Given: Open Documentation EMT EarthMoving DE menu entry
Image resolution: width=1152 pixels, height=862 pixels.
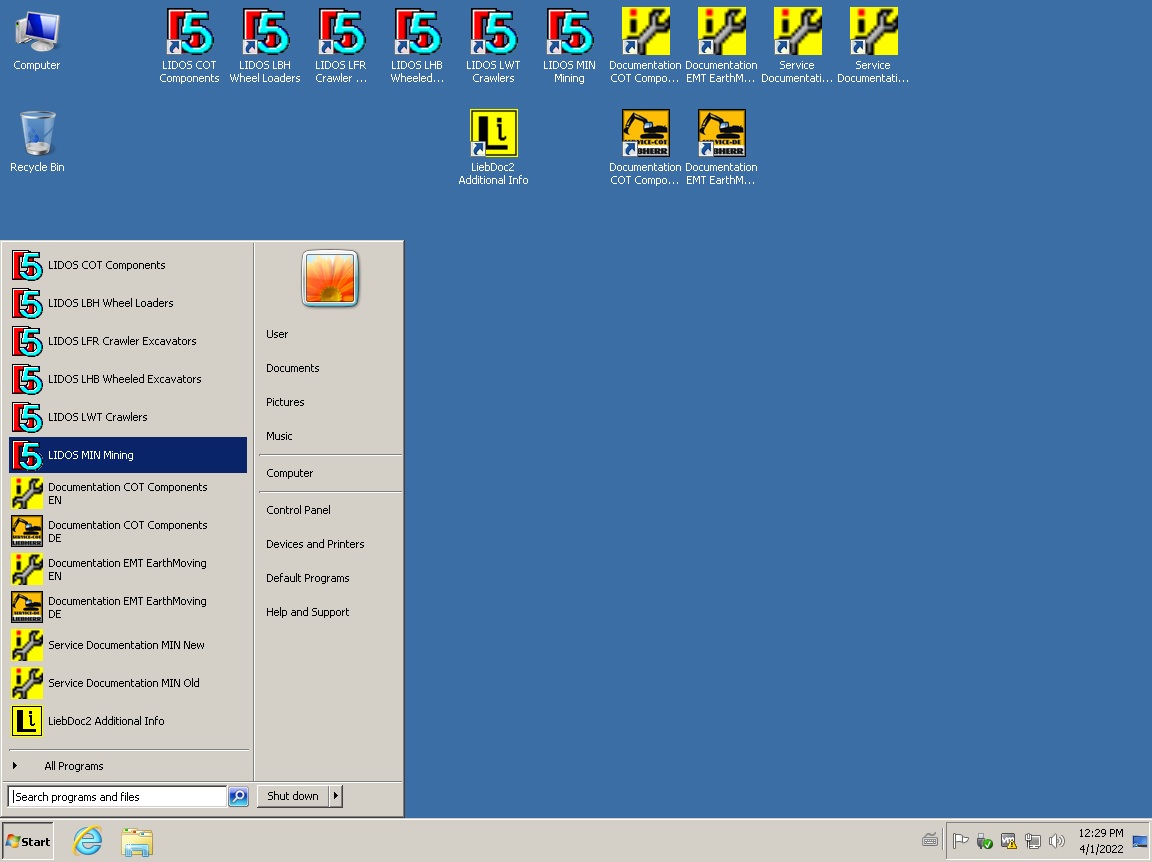Looking at the screenshot, I should (x=128, y=607).
